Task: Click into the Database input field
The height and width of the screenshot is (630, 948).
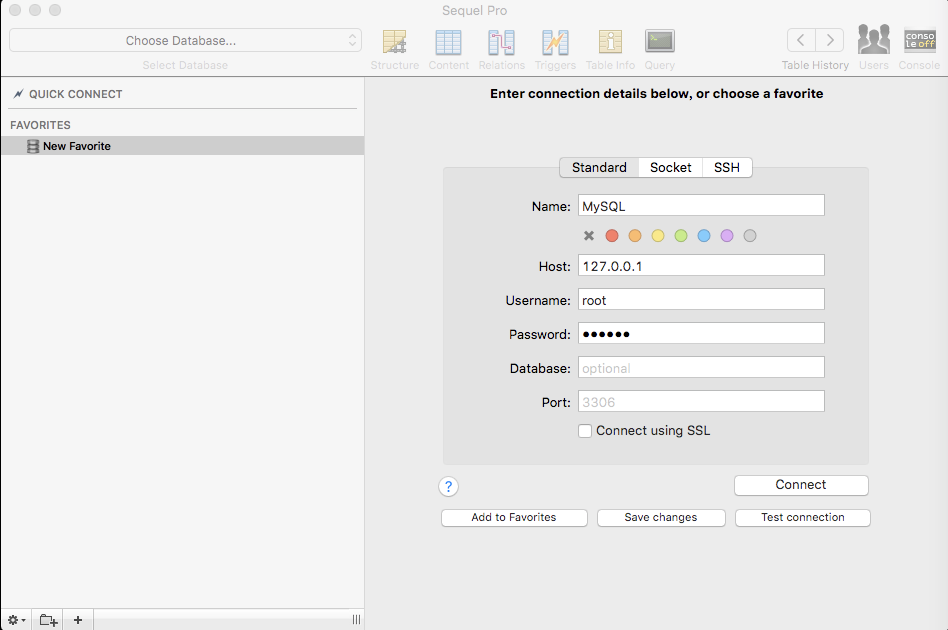Action: point(700,368)
